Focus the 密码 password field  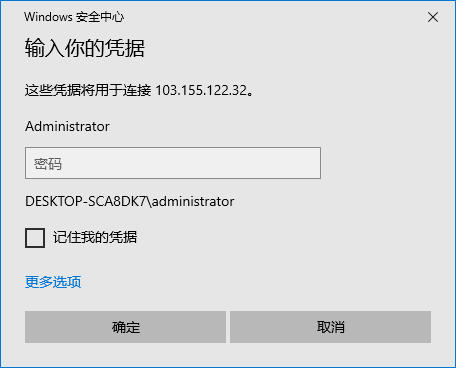point(173,163)
